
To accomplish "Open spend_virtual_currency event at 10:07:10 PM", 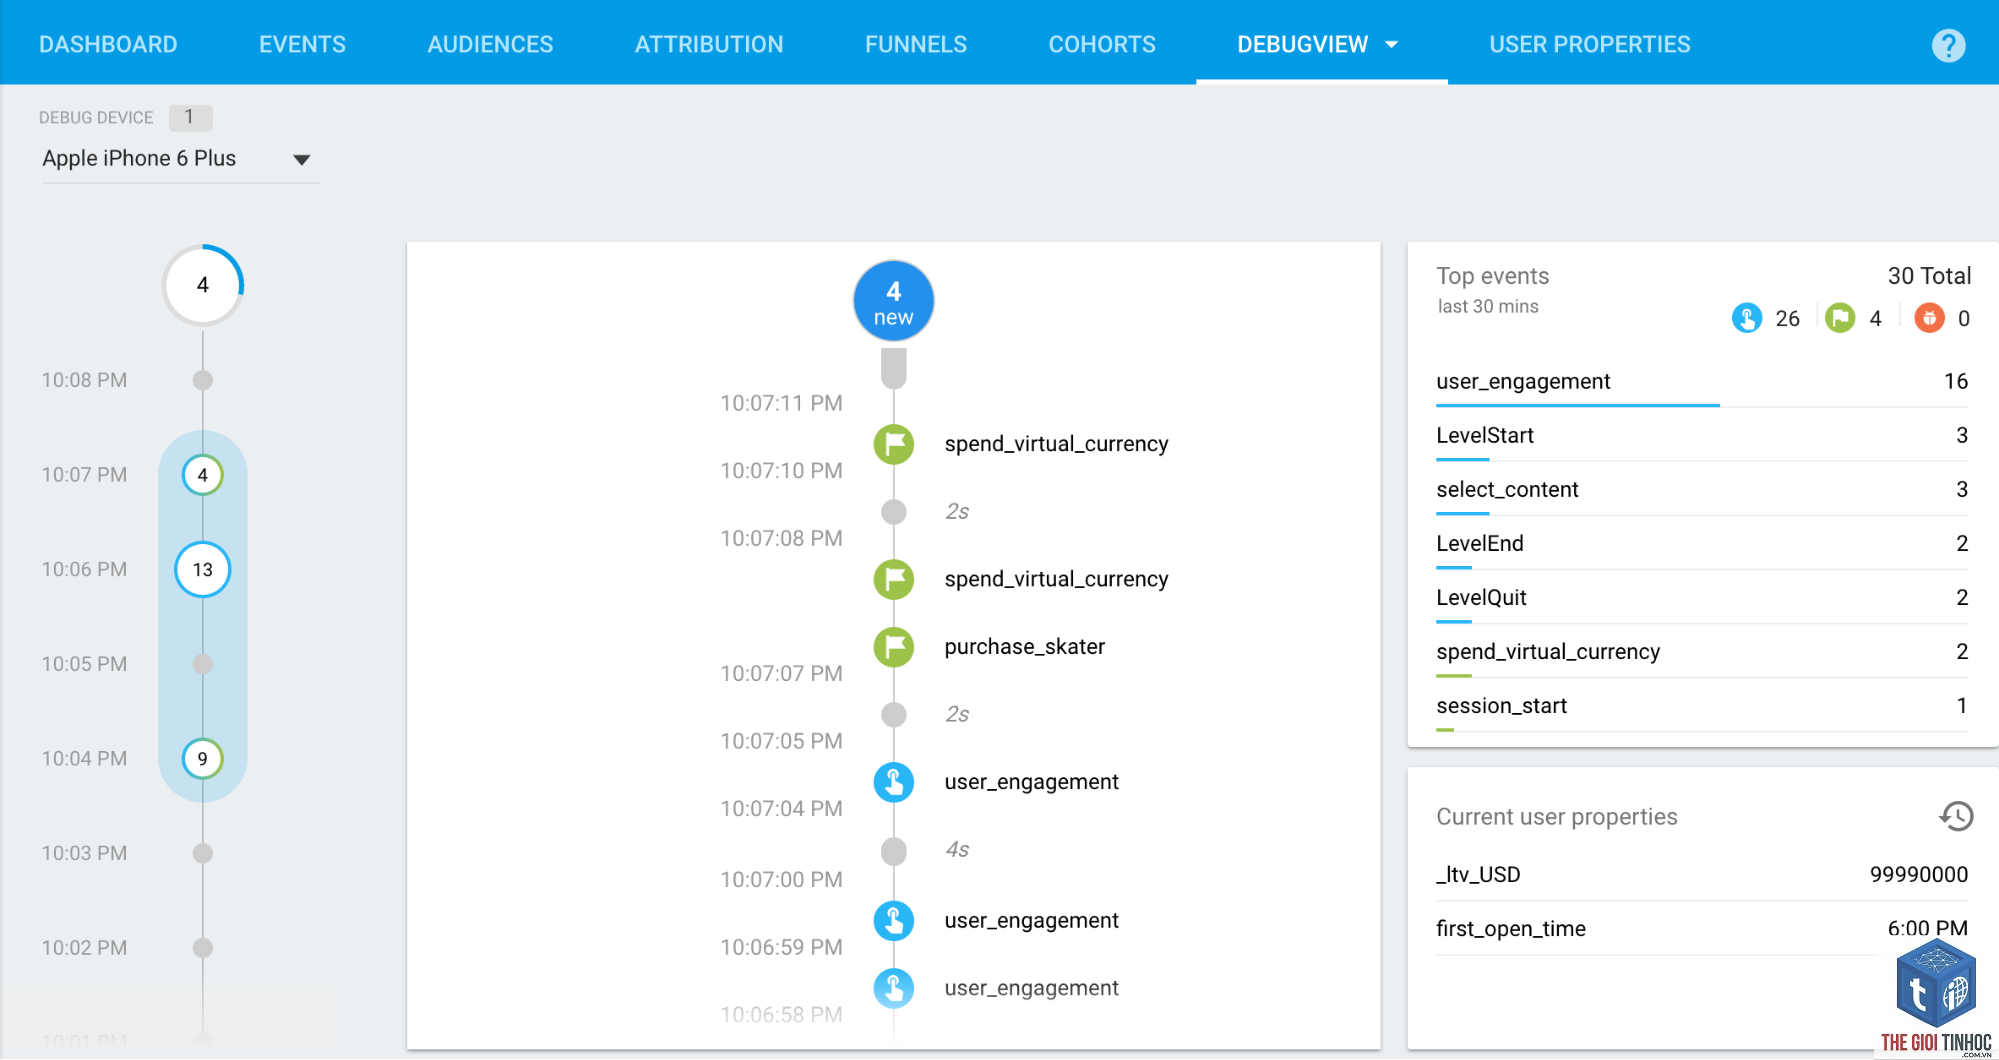I will pyautogui.click(x=1056, y=444).
